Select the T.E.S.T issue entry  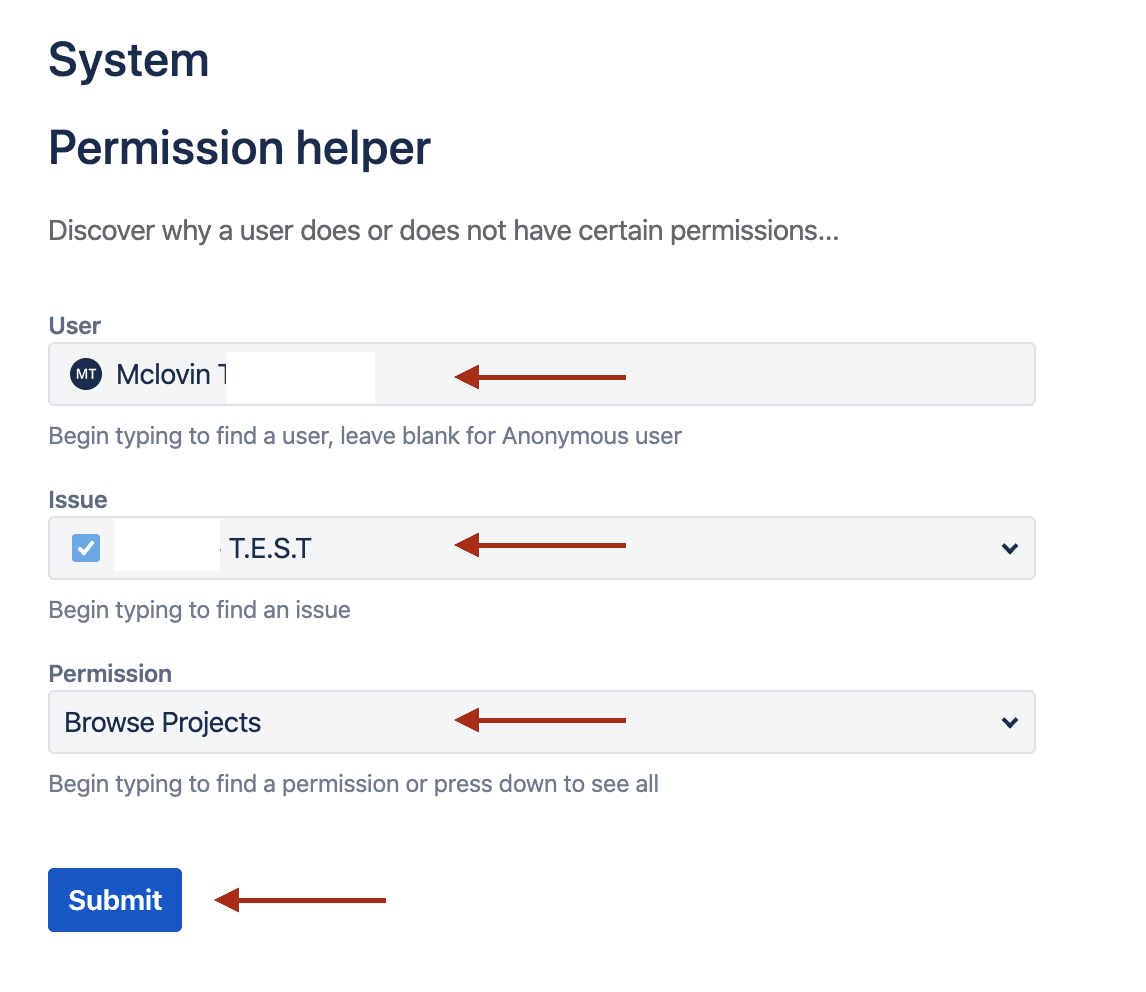pos(270,548)
